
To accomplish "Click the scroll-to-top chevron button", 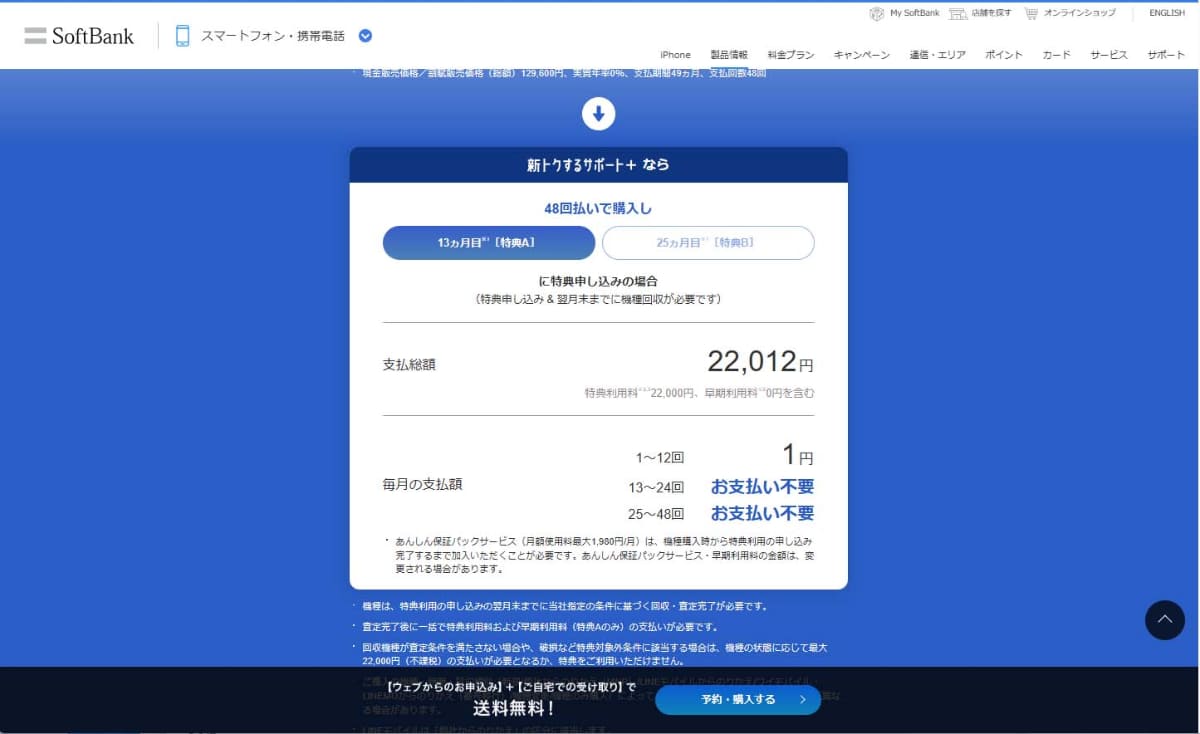I will click(x=1164, y=620).
